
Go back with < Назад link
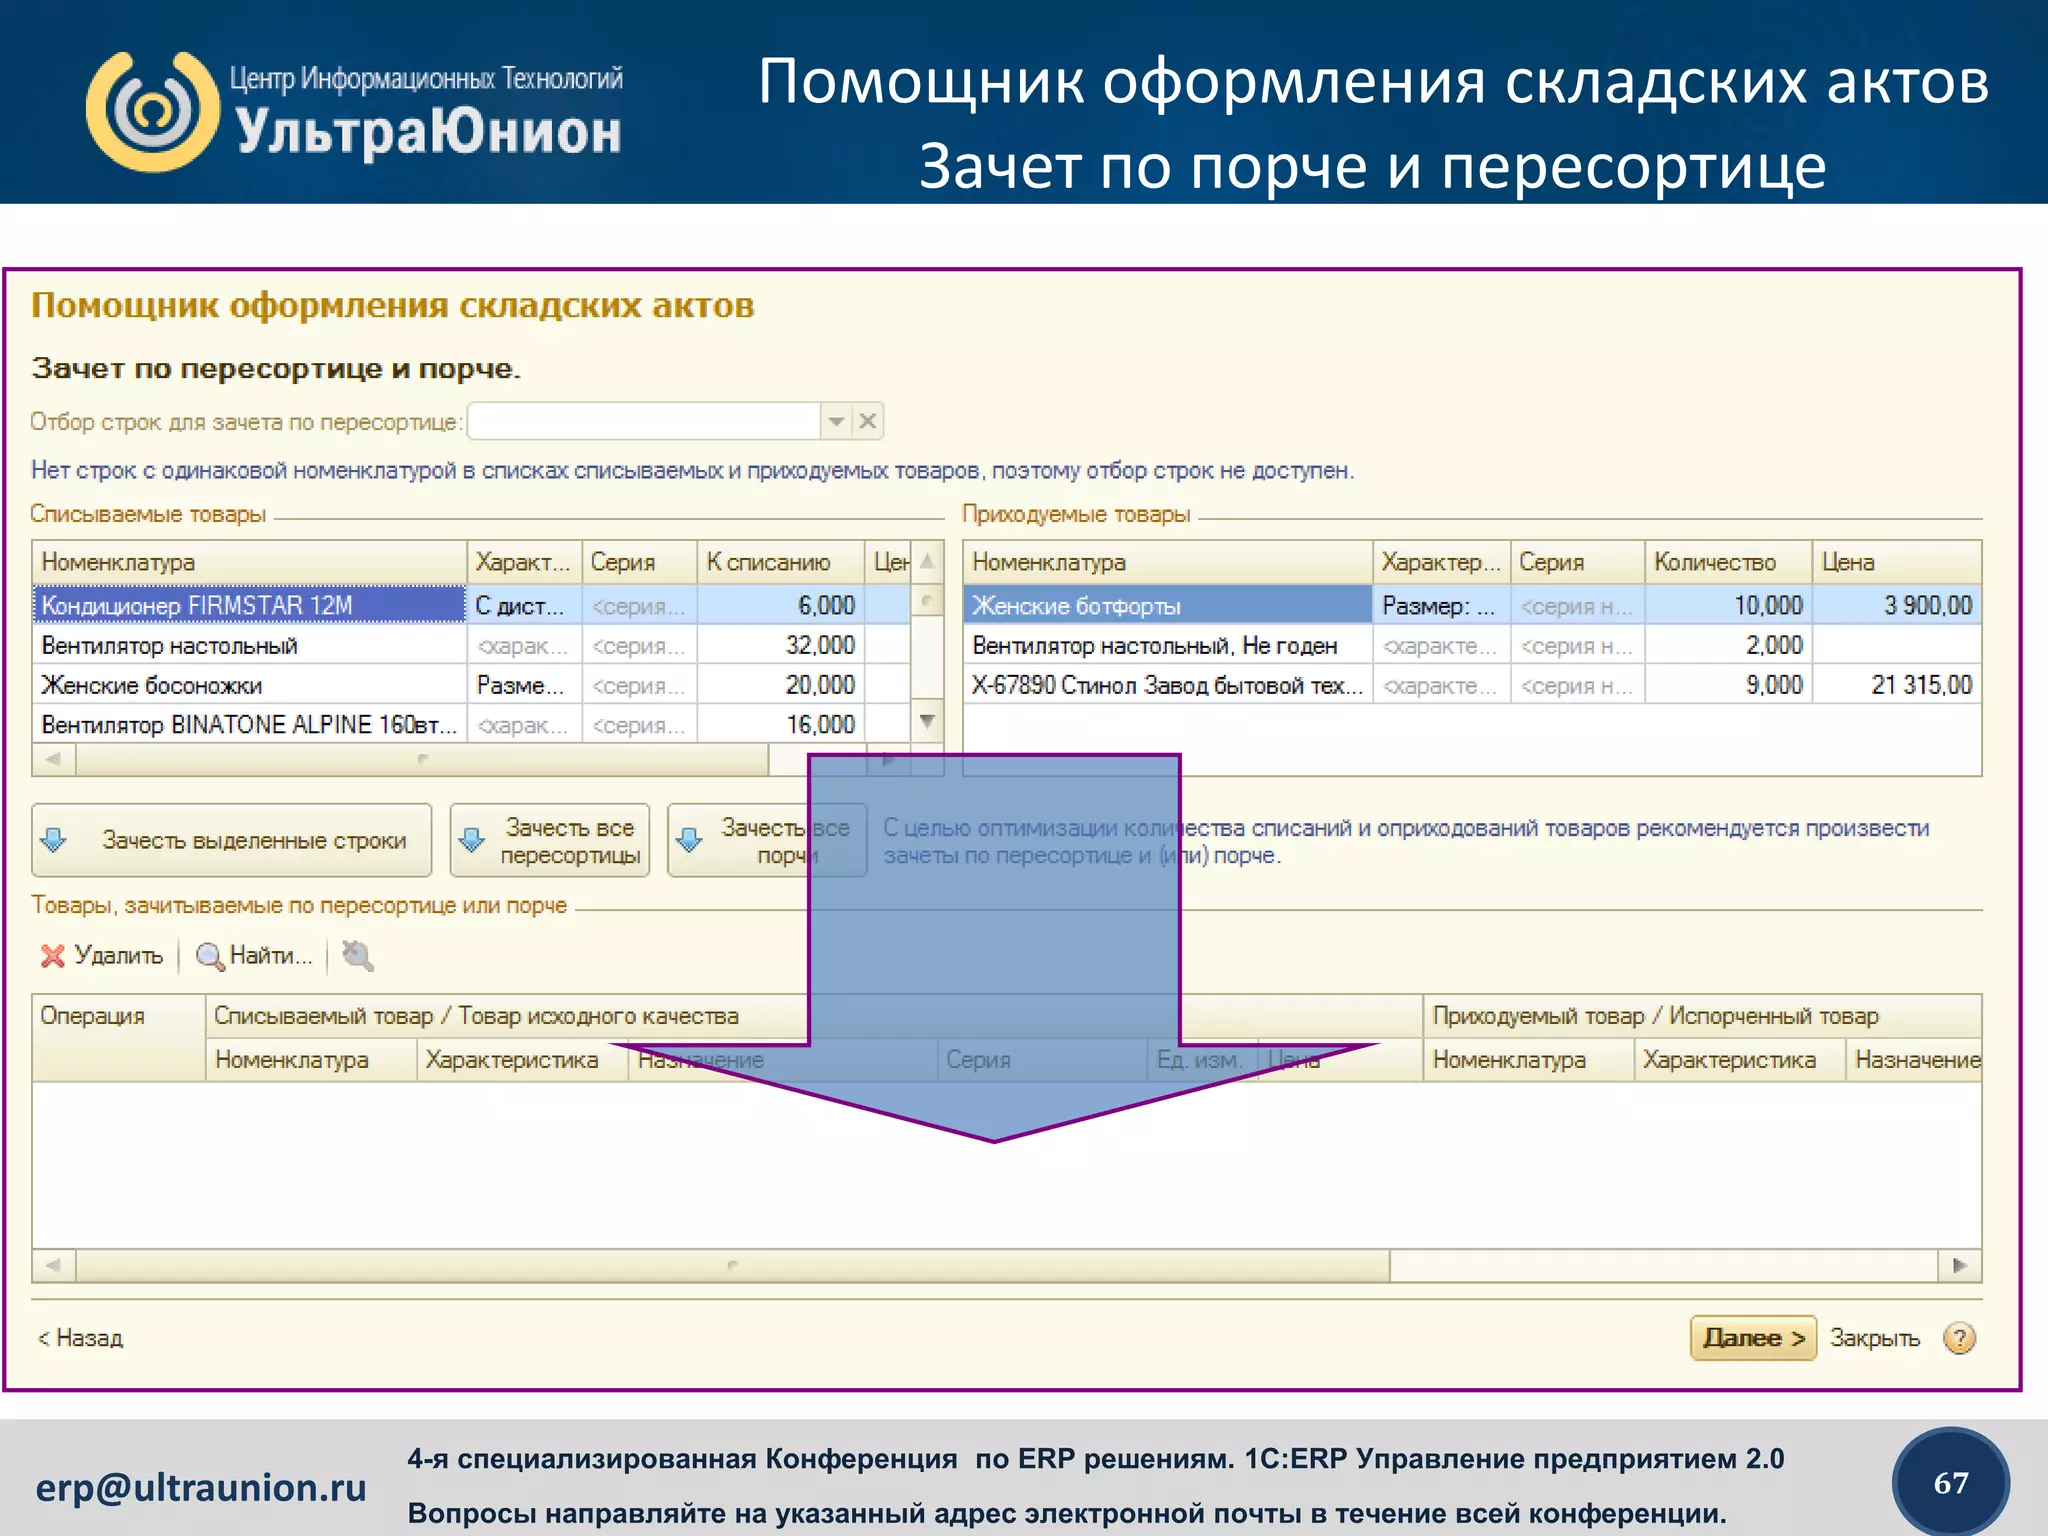[x=80, y=1338]
